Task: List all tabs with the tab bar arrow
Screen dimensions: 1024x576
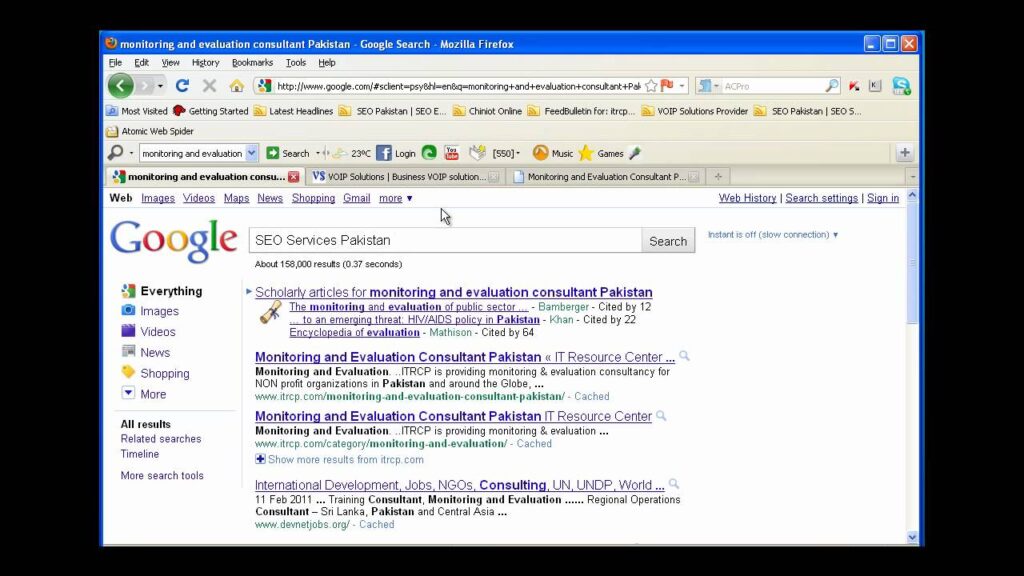Action: click(912, 176)
